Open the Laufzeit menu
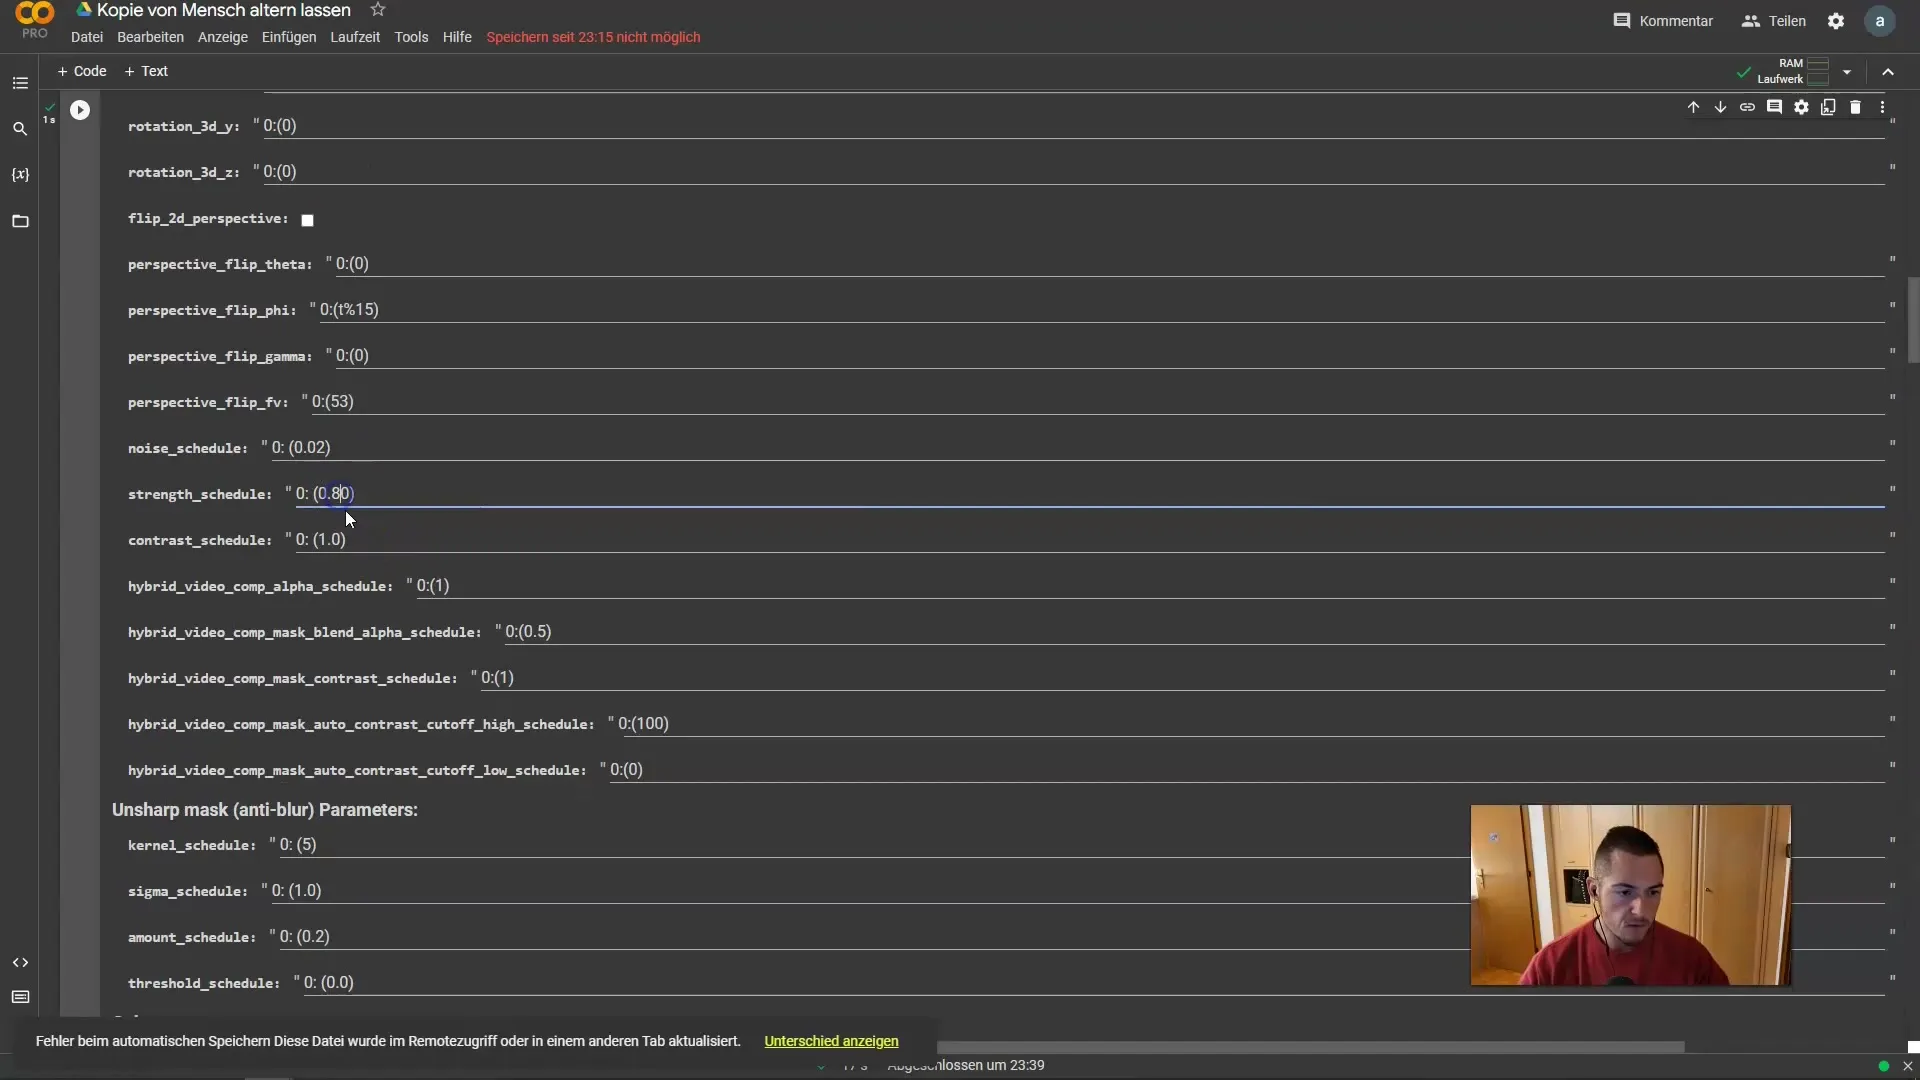Screen dimensions: 1920x1080 click(355, 36)
